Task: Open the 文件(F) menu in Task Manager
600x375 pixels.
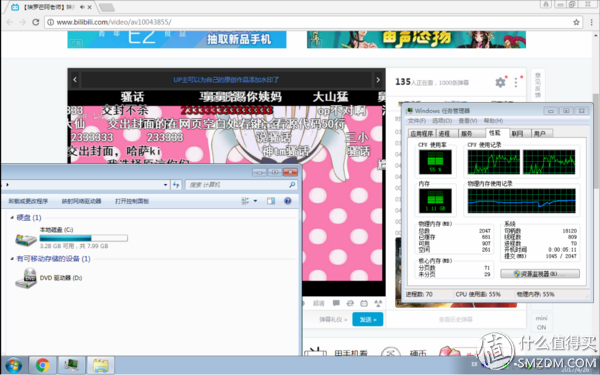Action: (x=417, y=121)
